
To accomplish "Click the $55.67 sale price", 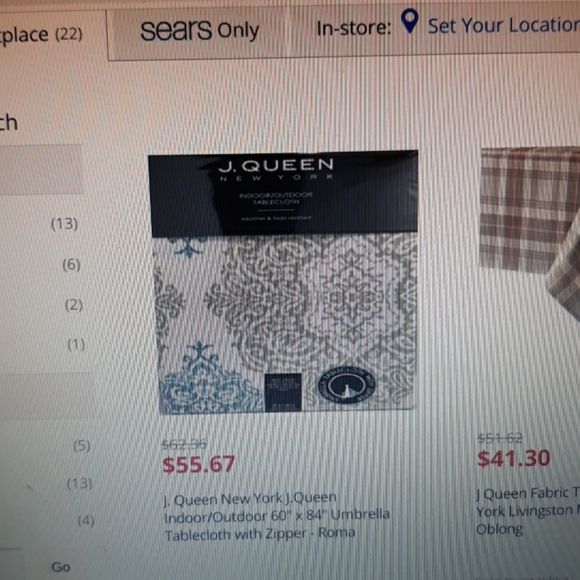I will coord(199,465).
